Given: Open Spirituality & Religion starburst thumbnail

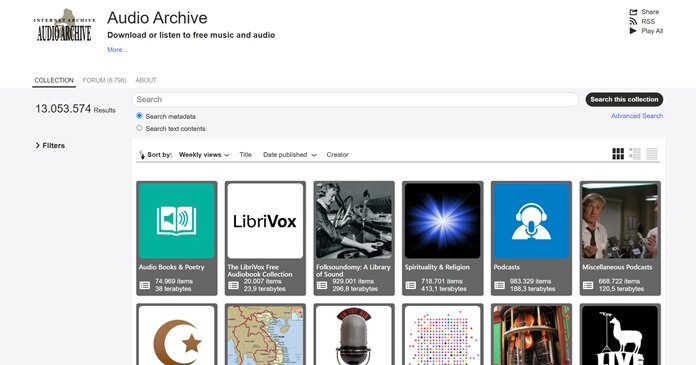Looking at the screenshot, I should pos(443,221).
